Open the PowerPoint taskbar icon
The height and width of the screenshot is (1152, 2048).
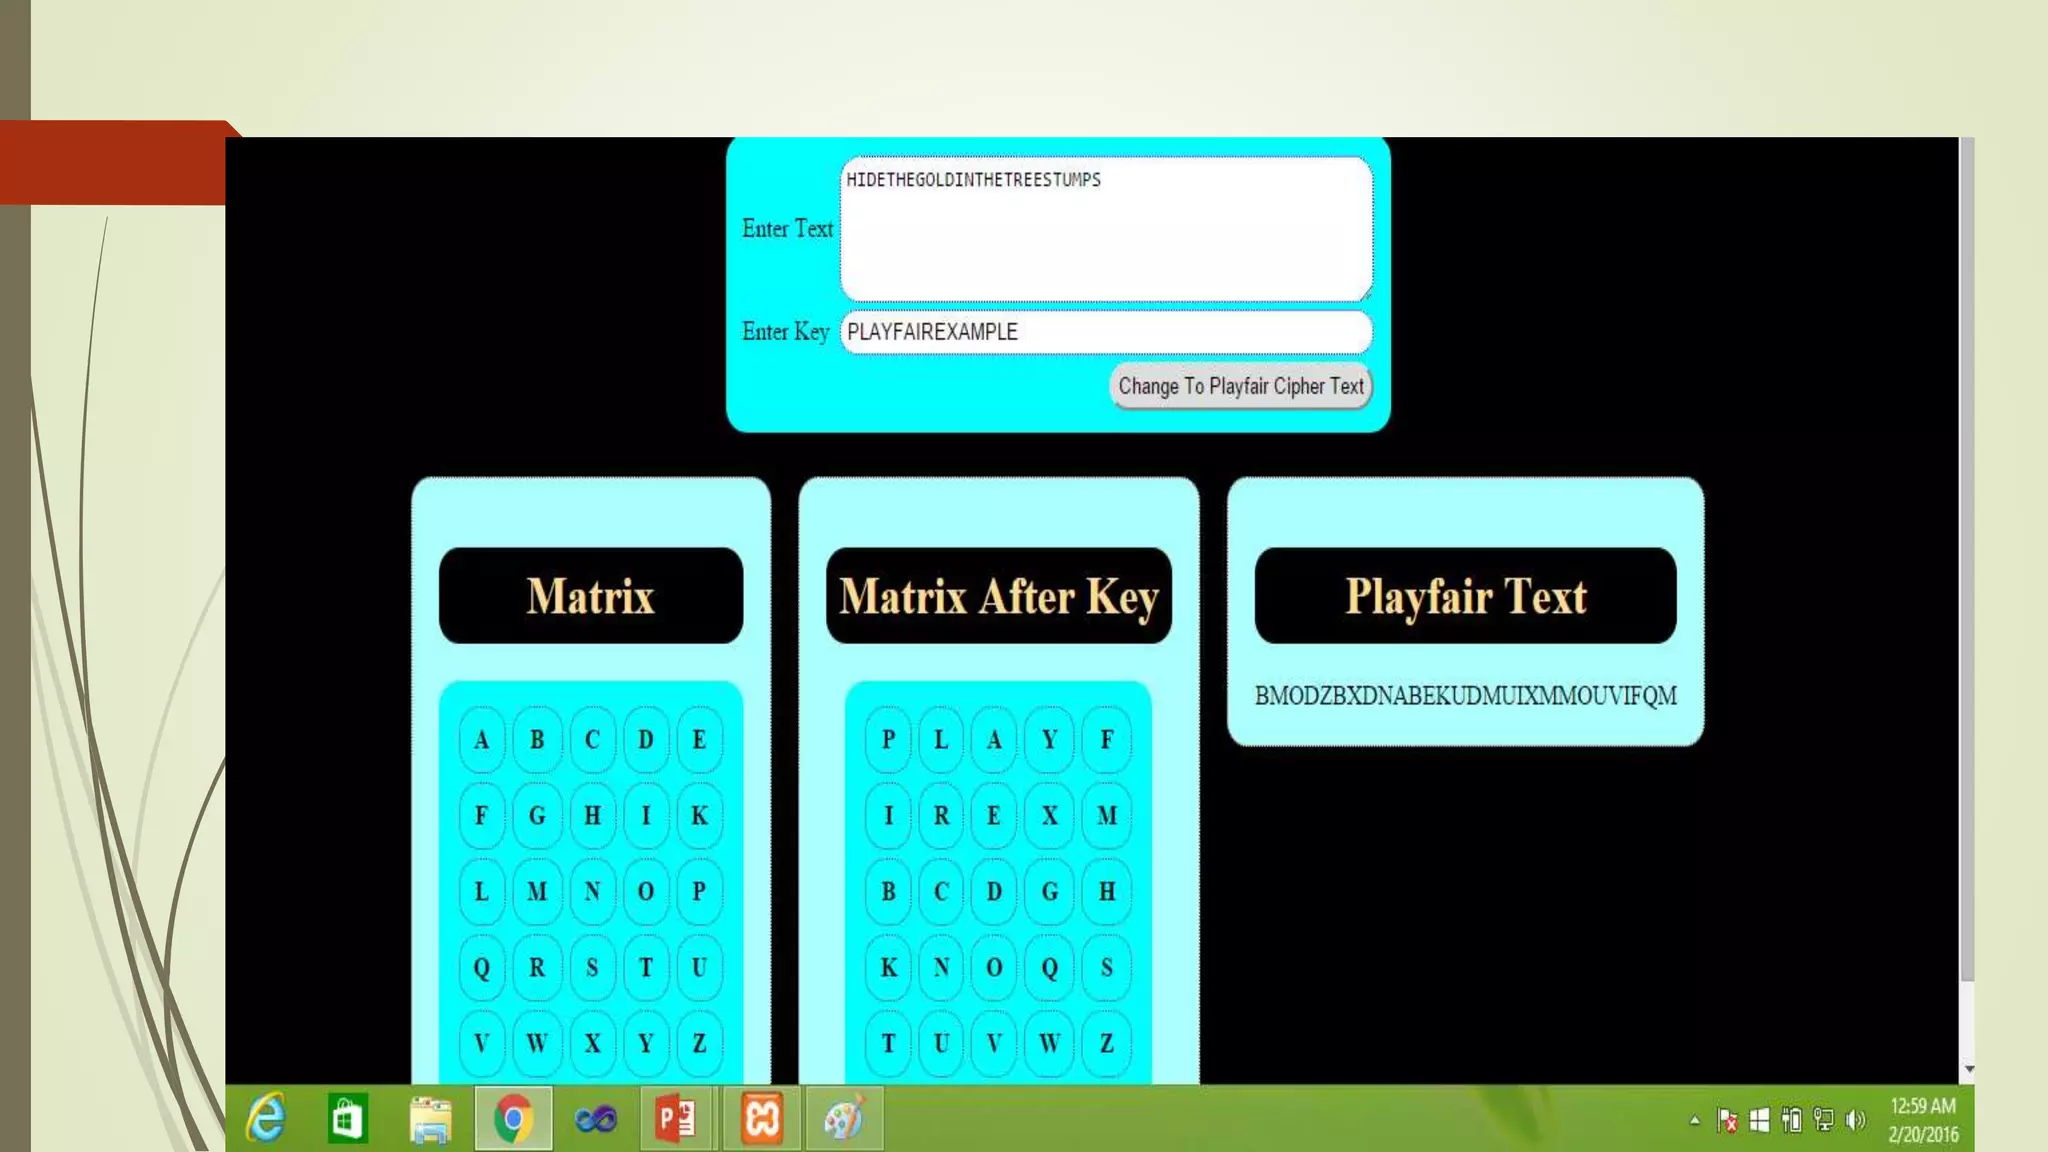click(676, 1118)
